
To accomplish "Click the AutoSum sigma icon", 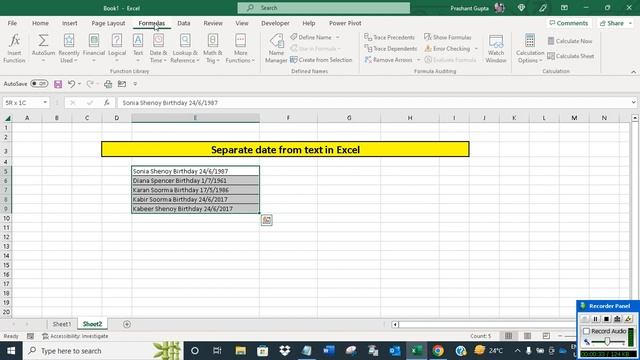I will pyautogui.click(x=43, y=40).
